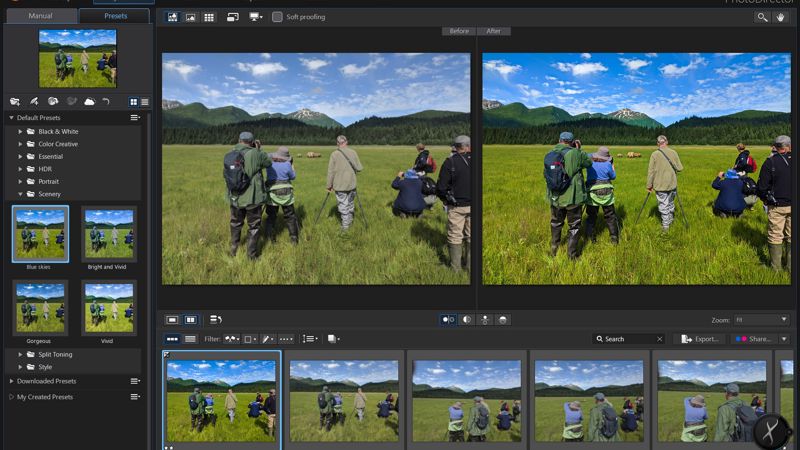800x450 pixels.
Task: Switch to the grid browser view icon
Action: click(209, 17)
